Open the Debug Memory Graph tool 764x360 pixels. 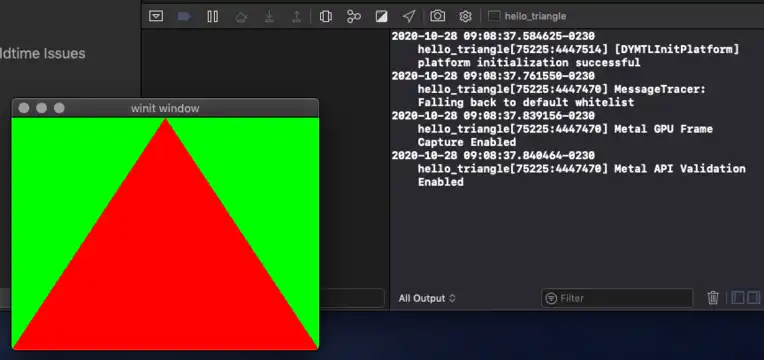point(354,17)
